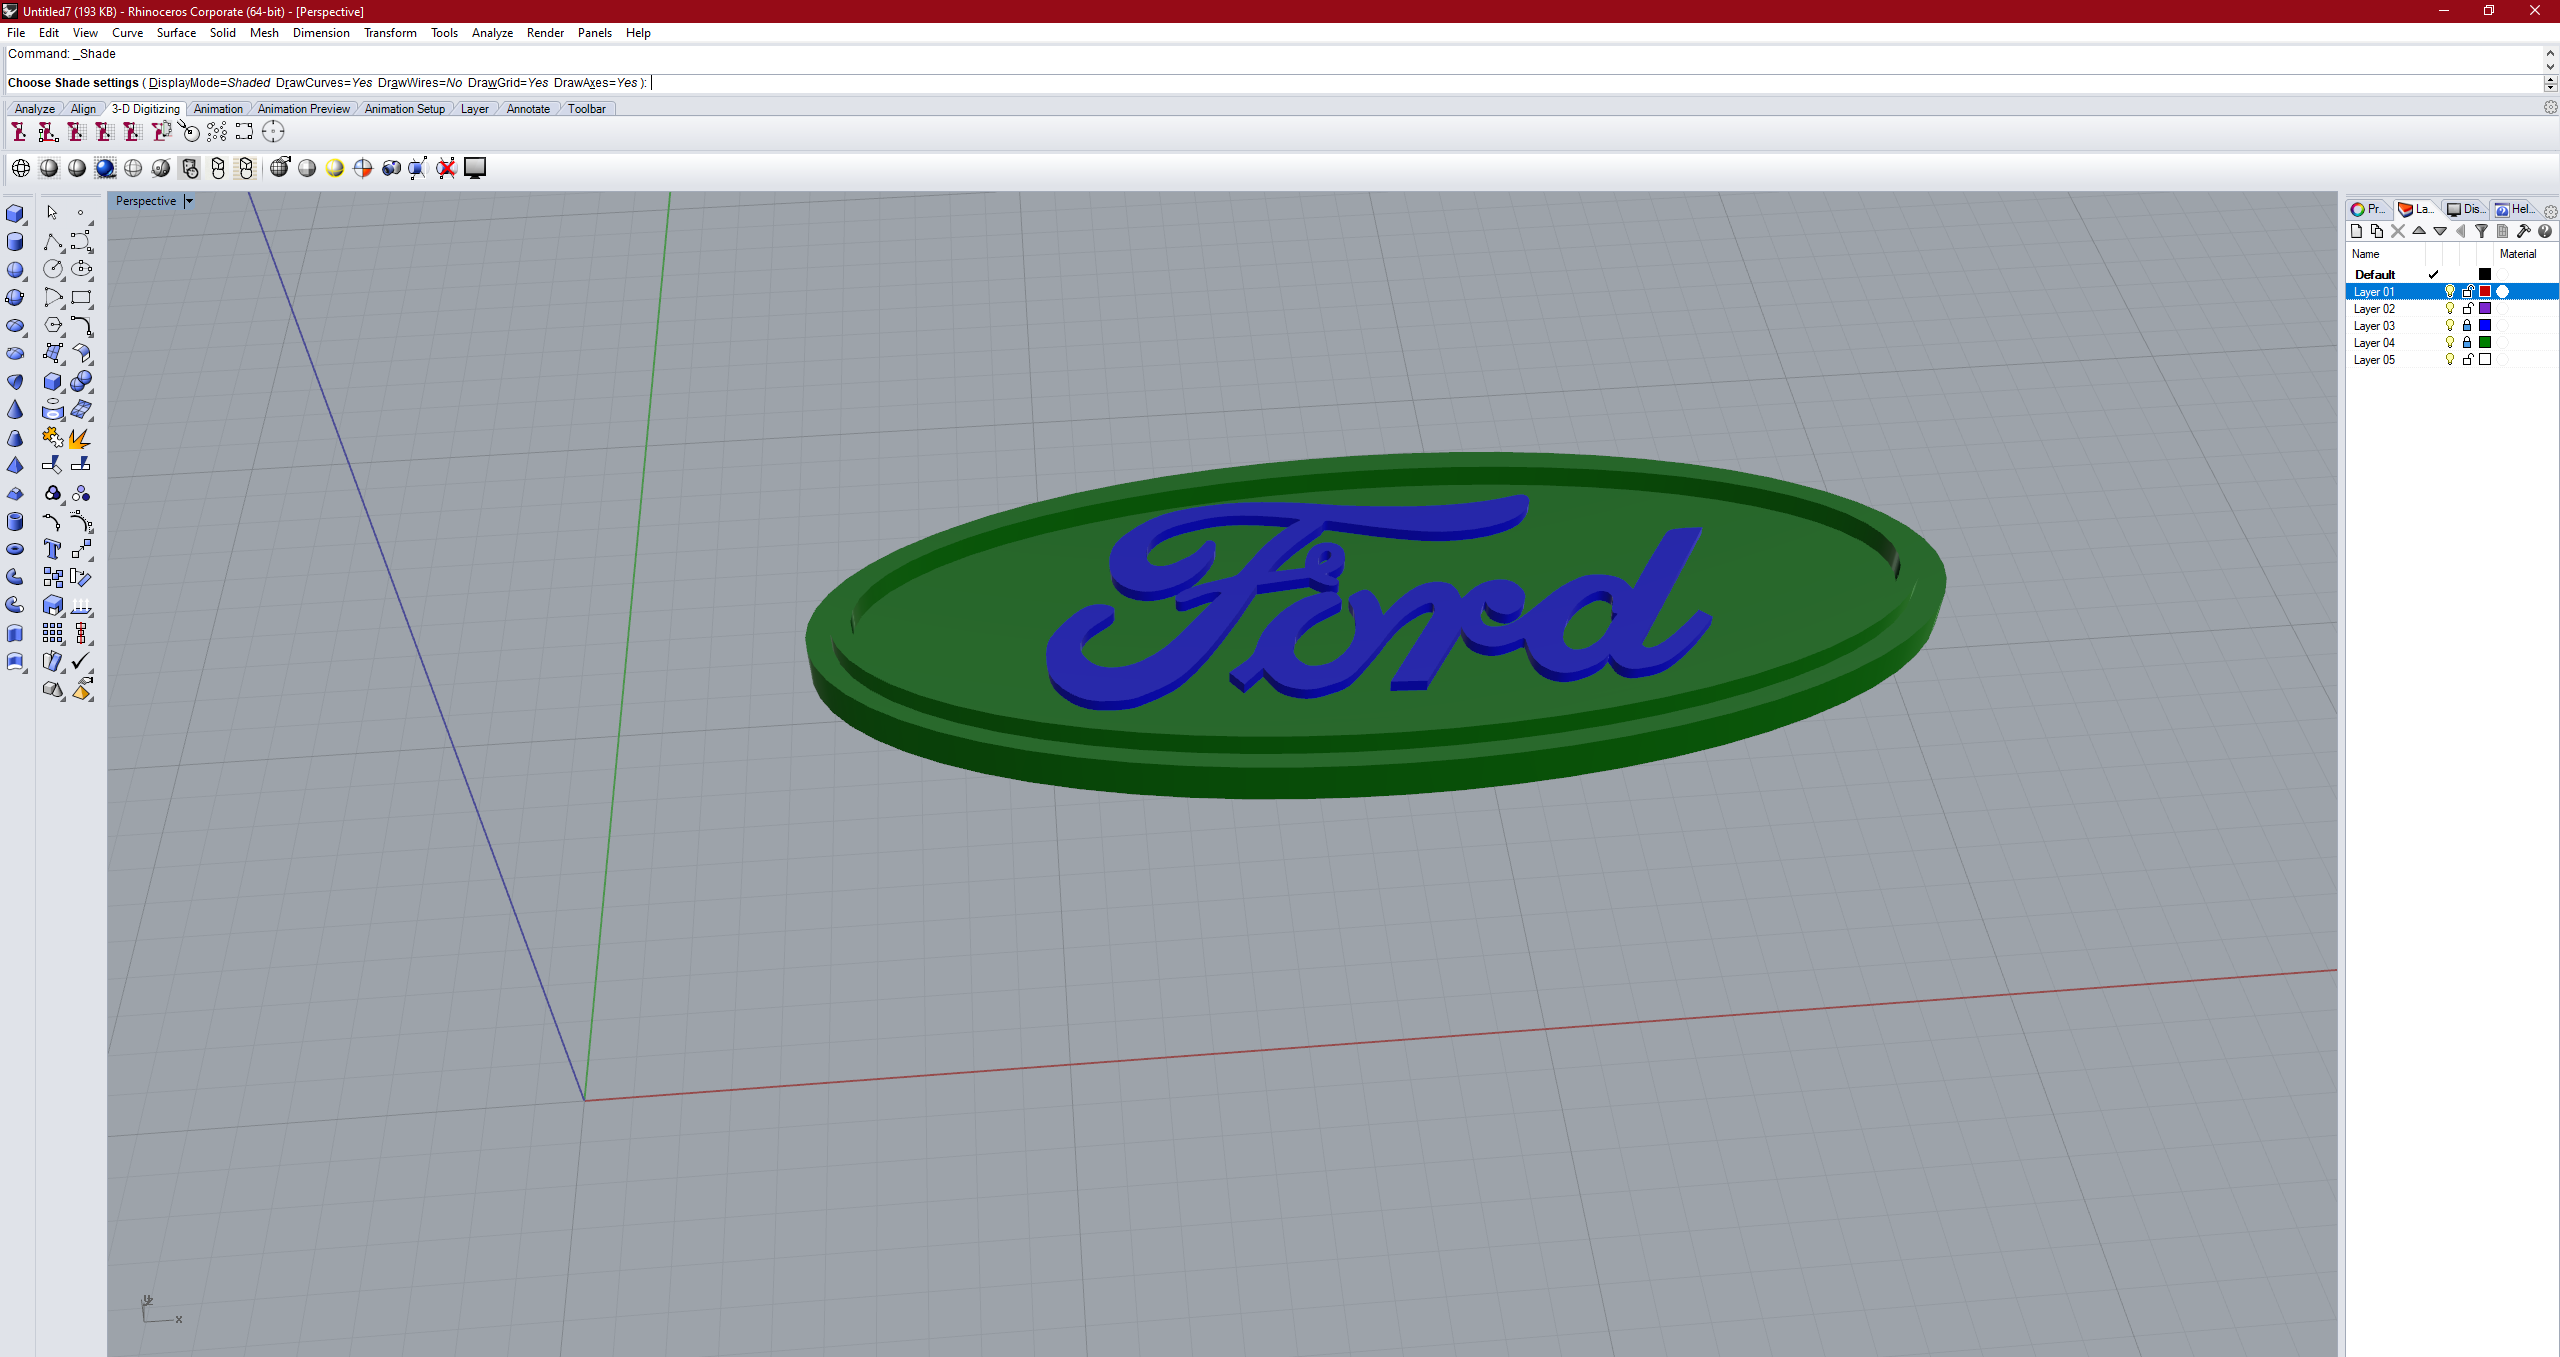Click the Text object tool

pos(53,549)
